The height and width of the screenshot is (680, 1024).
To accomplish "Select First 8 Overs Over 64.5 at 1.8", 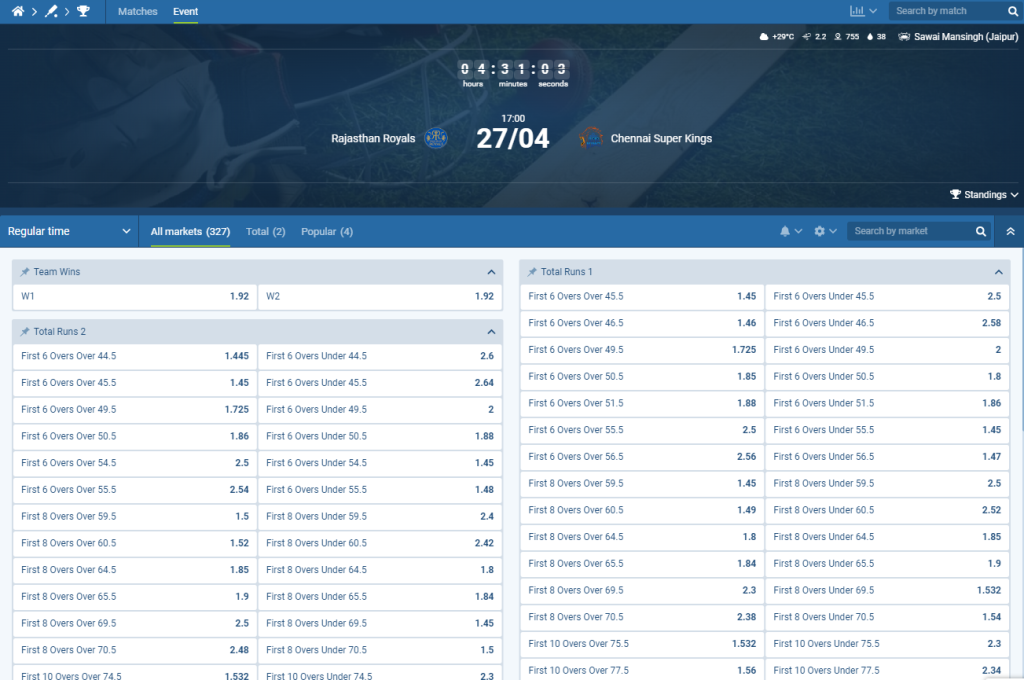I will (x=642, y=537).
